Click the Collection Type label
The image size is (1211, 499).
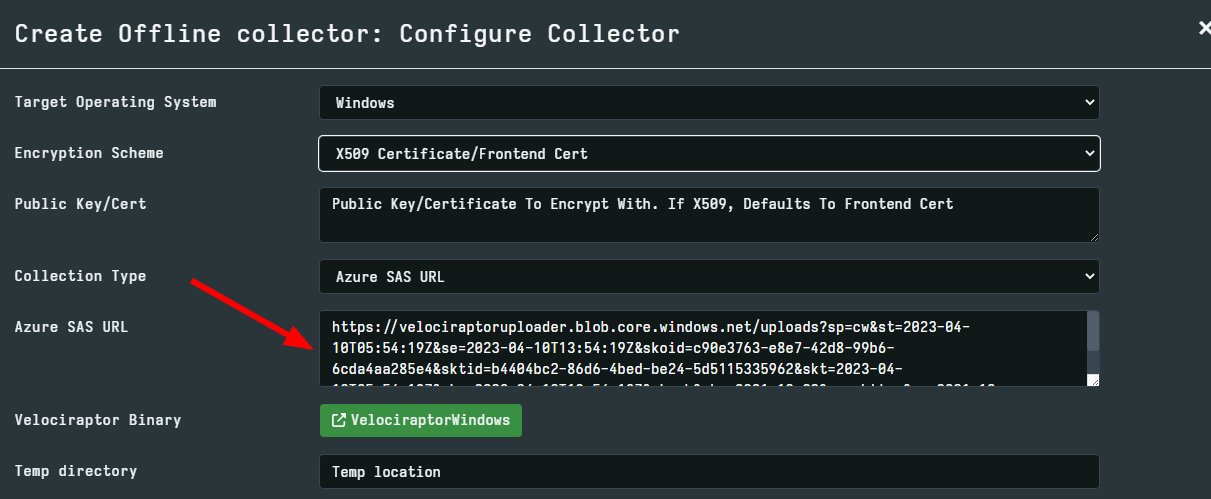click(80, 276)
